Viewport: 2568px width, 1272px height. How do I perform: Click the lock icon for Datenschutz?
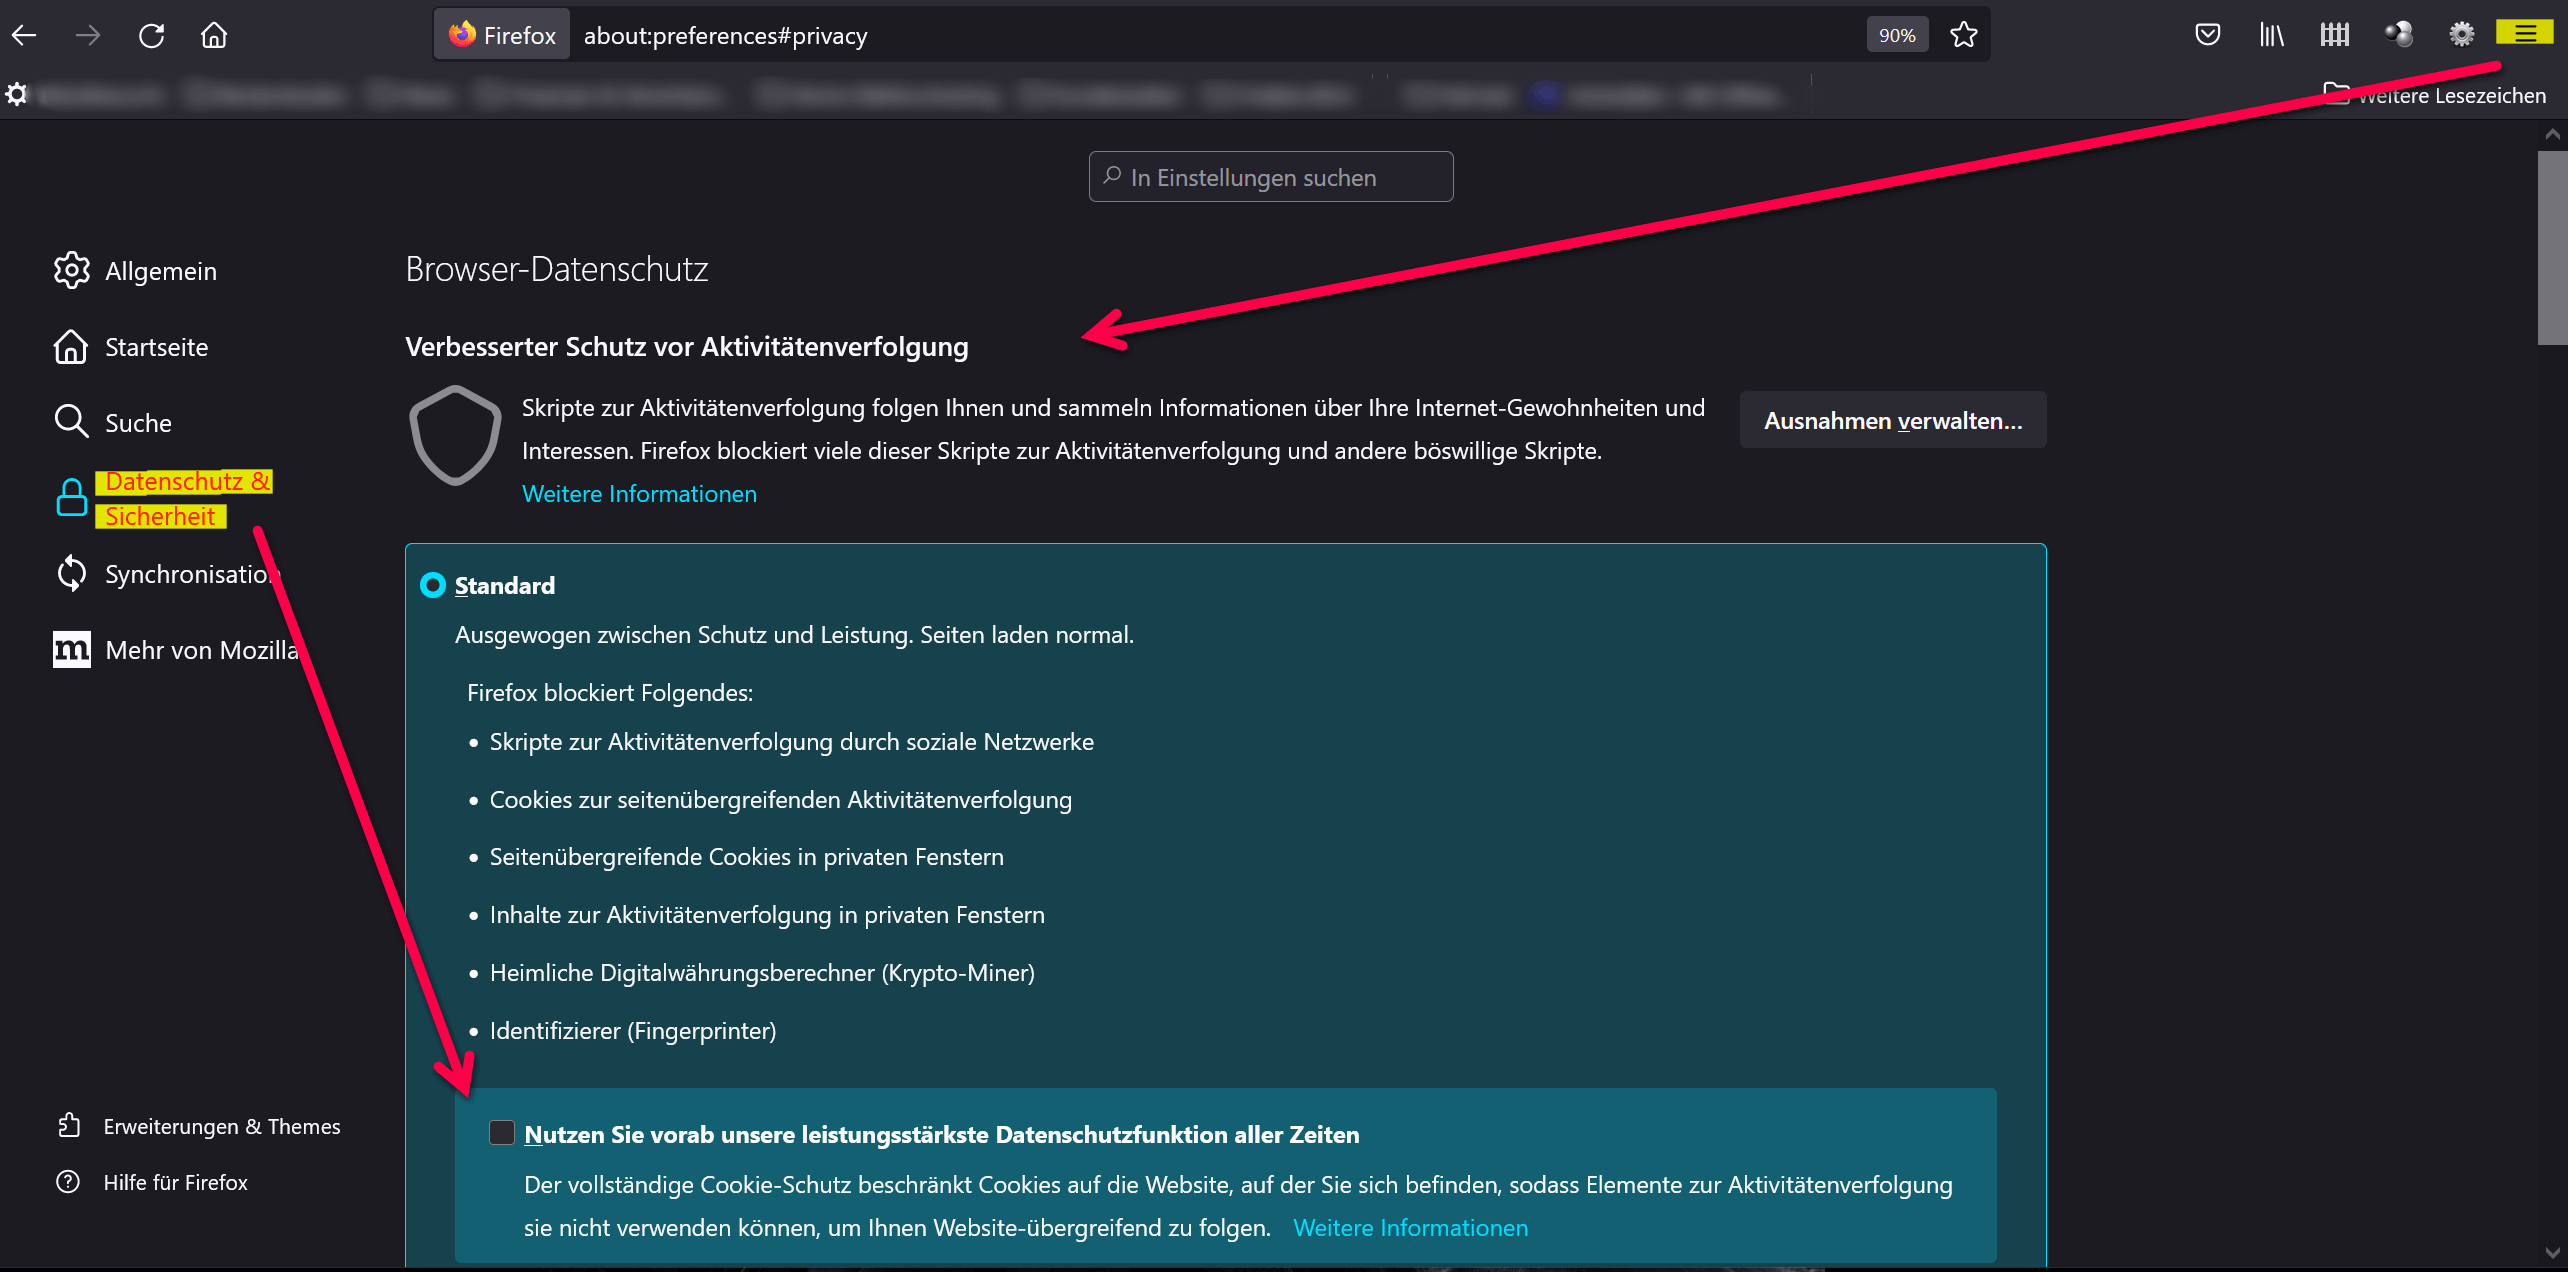[71, 498]
